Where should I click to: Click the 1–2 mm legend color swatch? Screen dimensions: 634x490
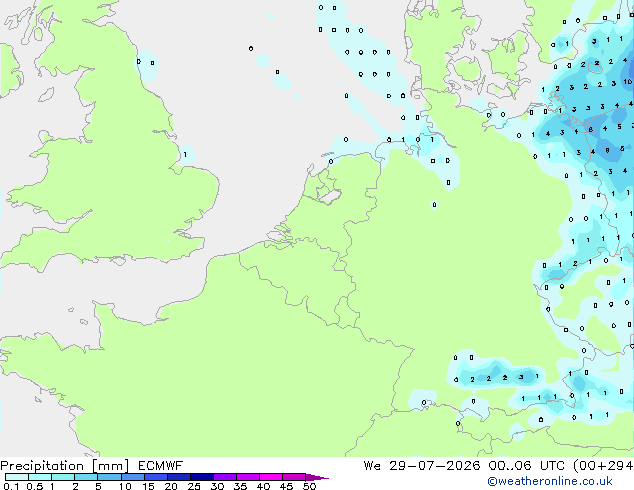click(63, 477)
